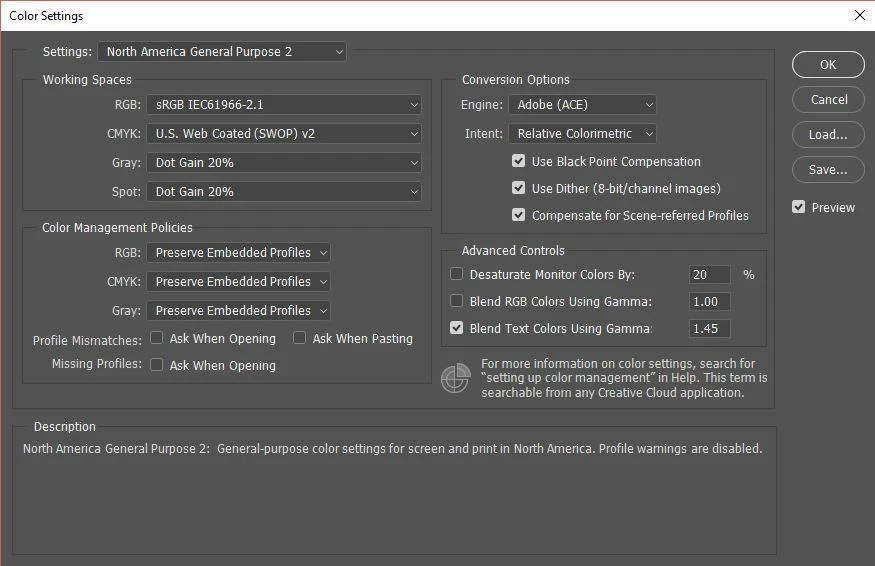Disable Blend Text Colors Using Gamma

point(456,328)
